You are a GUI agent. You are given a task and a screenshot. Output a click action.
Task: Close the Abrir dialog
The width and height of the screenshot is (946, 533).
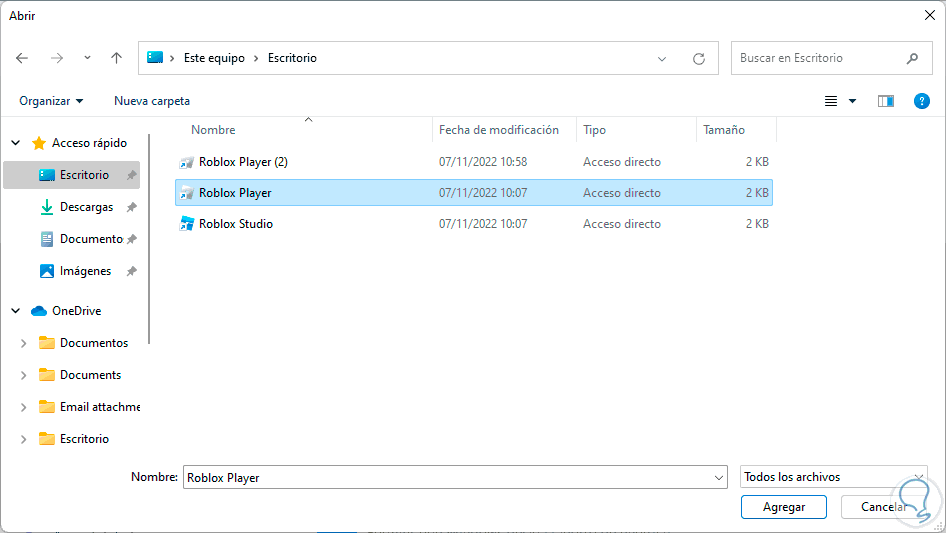[x=930, y=15]
